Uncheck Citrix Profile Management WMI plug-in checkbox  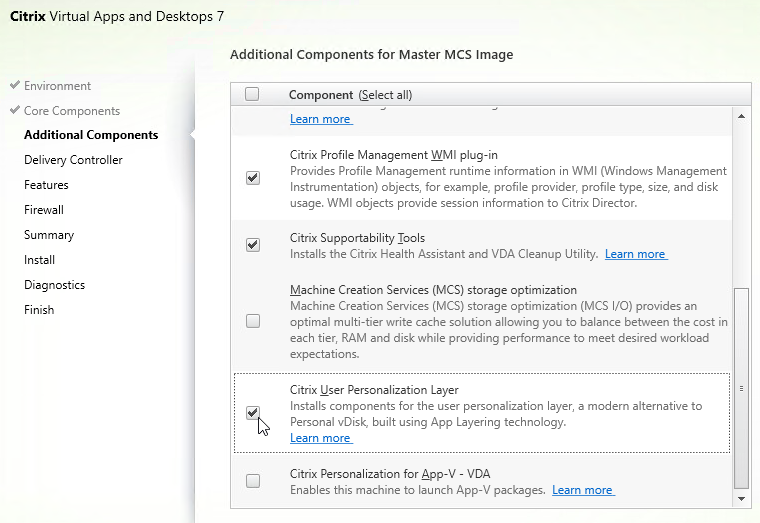click(x=253, y=178)
